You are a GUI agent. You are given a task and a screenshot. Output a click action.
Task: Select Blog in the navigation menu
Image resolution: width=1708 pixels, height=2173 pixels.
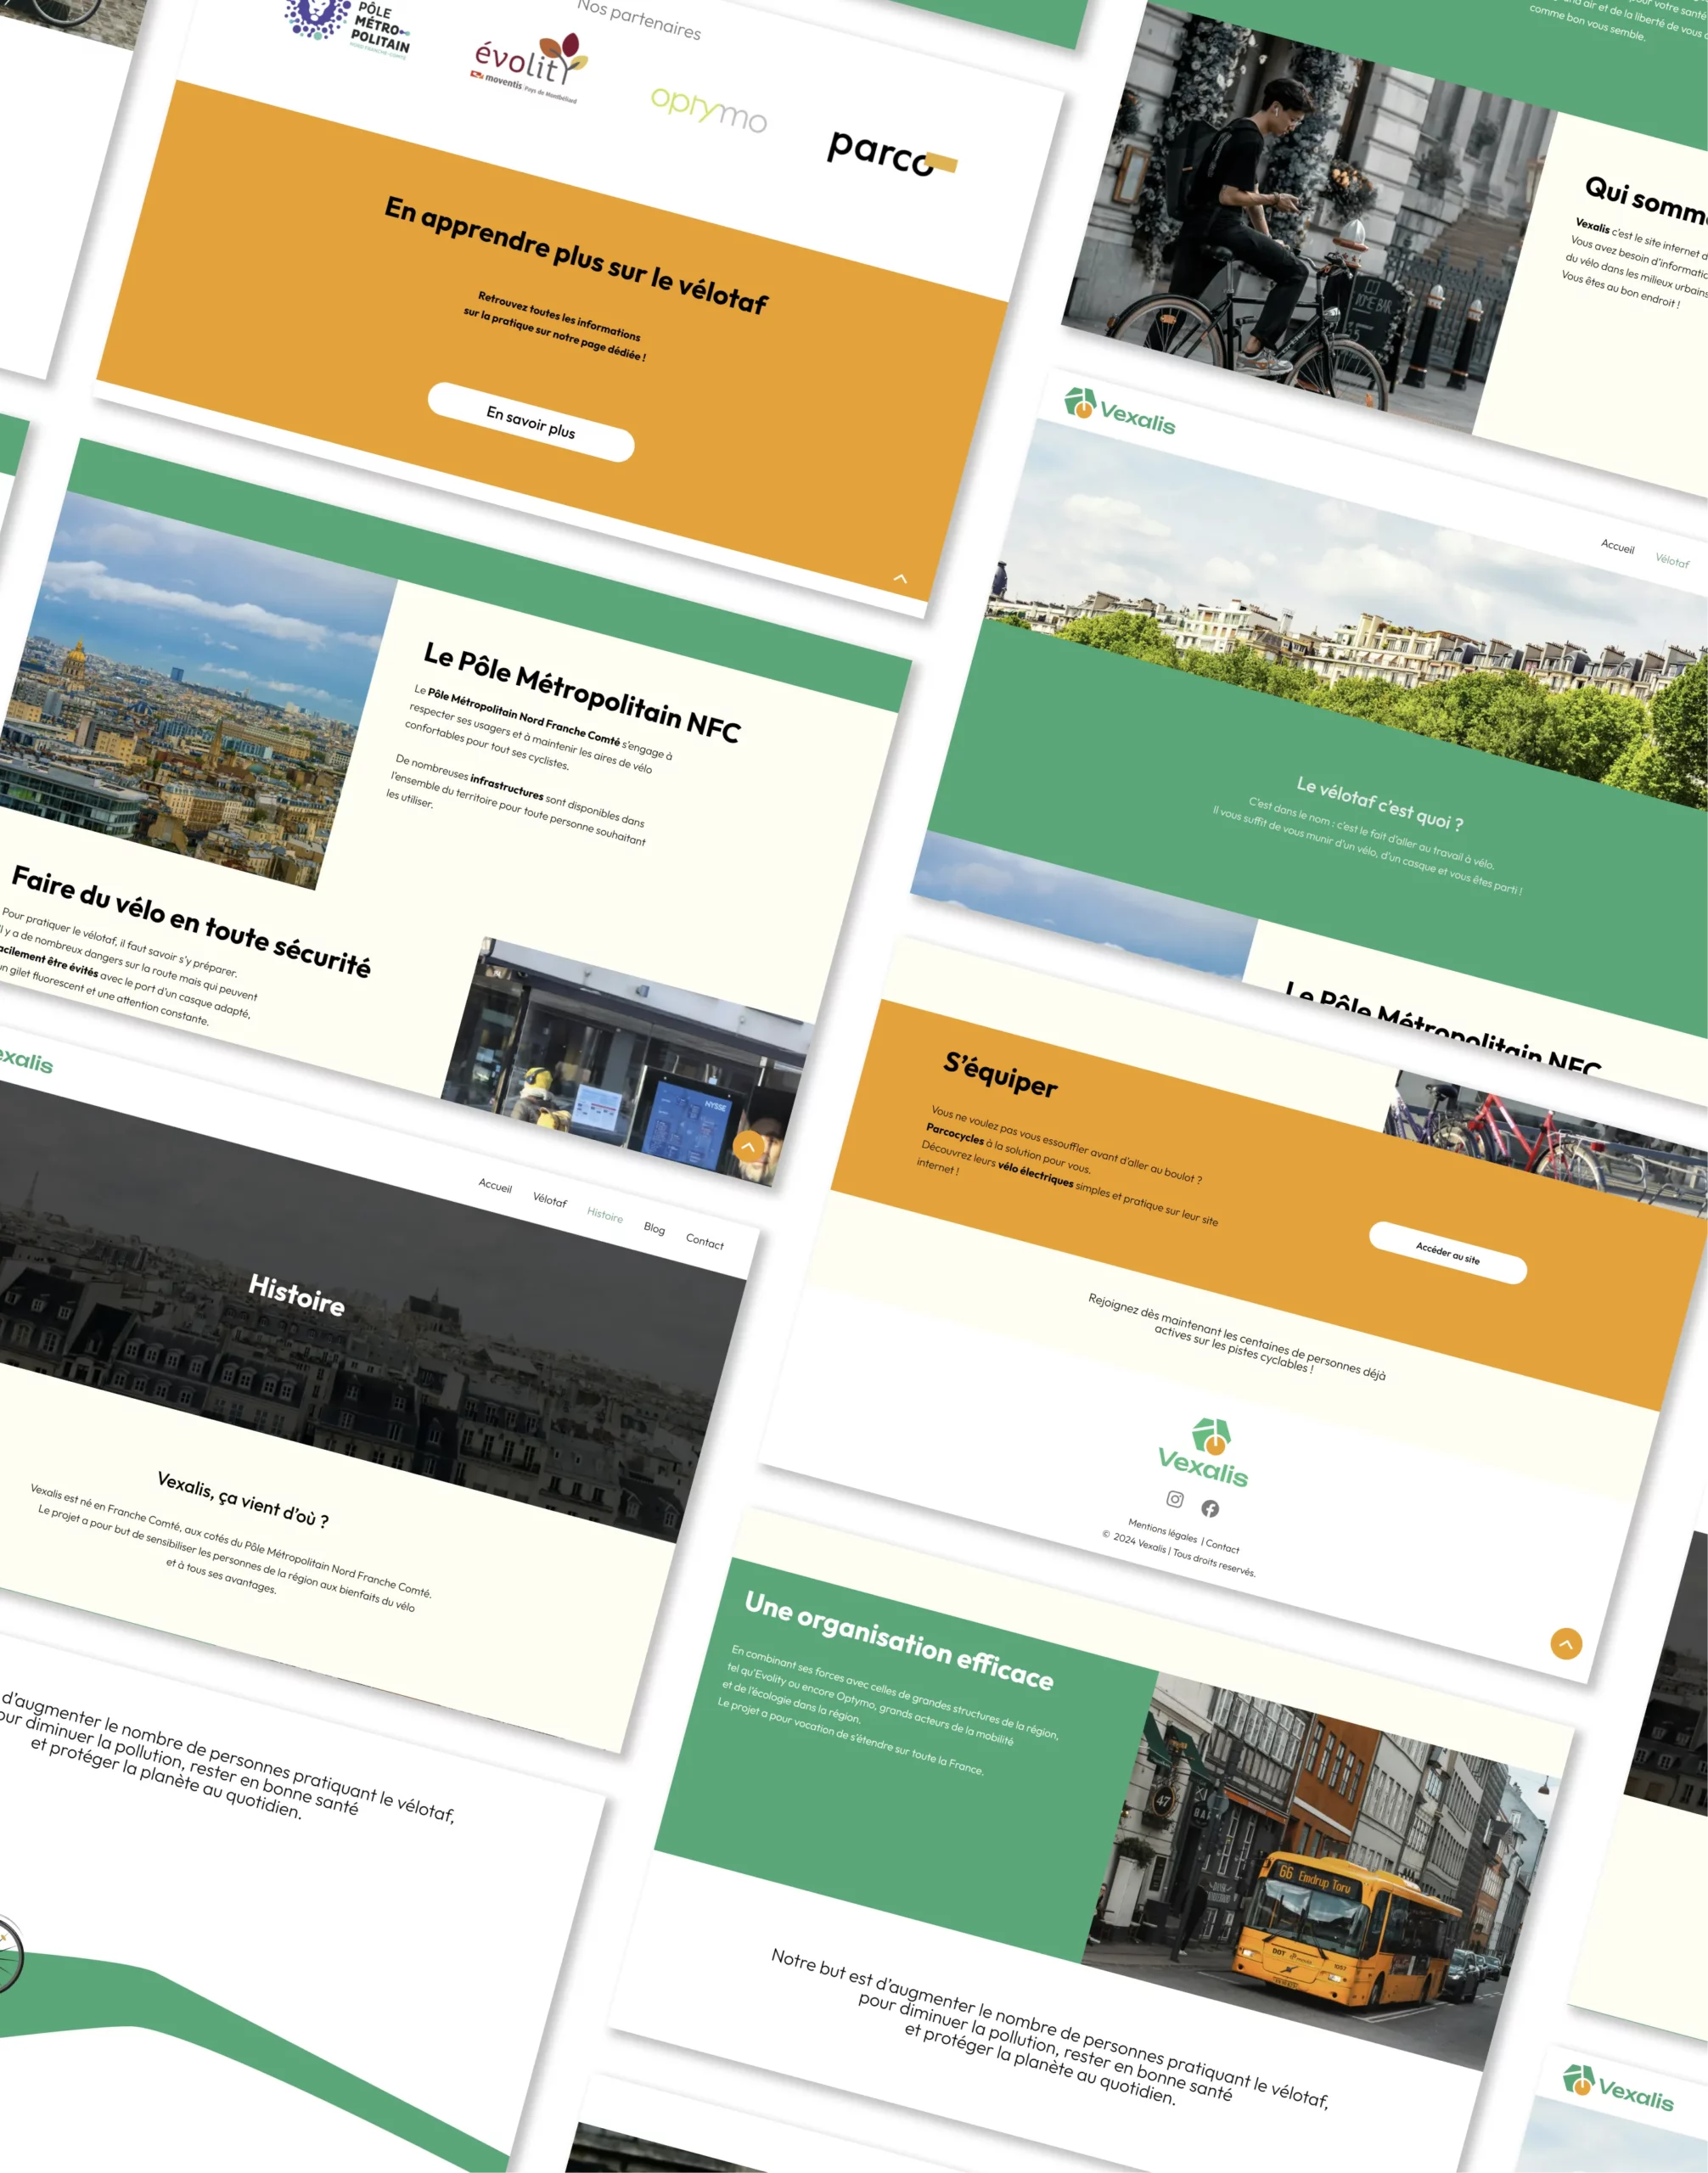654,1228
